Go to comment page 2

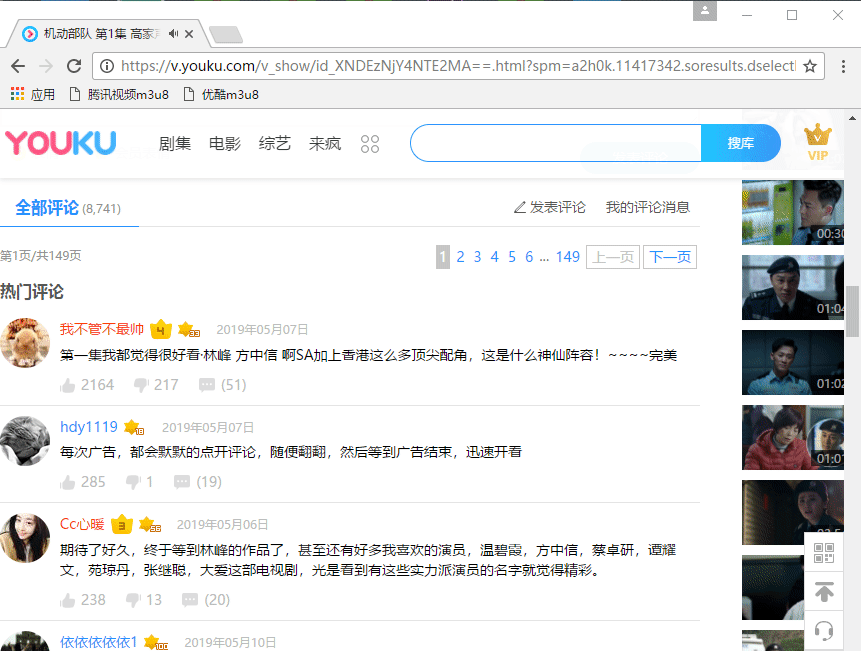coord(460,257)
